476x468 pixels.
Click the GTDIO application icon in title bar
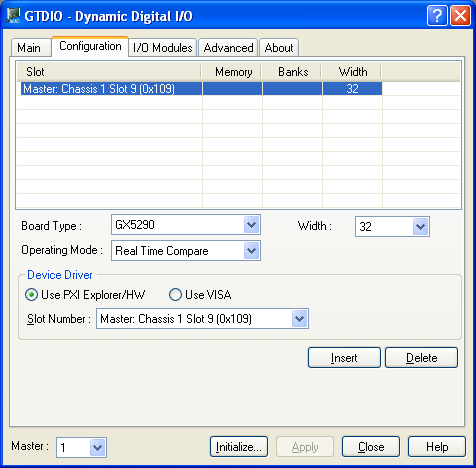(x=13, y=15)
